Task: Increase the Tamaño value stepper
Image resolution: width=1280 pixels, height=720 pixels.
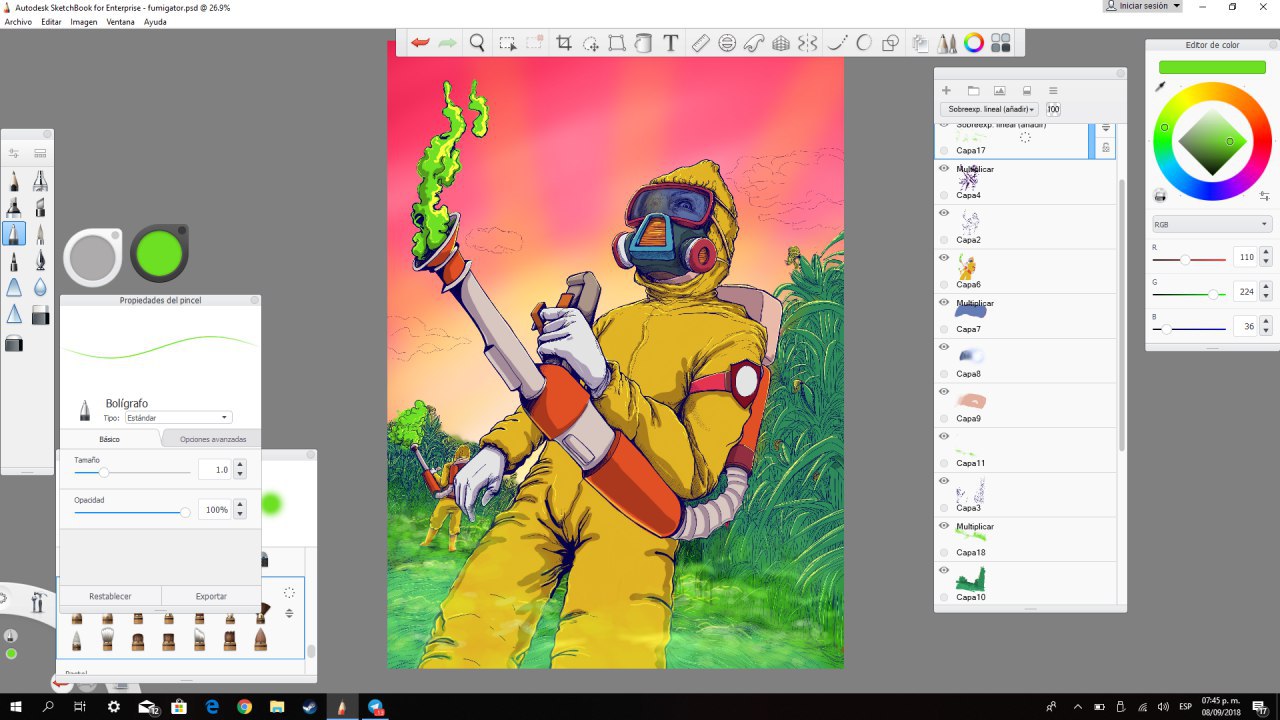Action: [x=239, y=465]
